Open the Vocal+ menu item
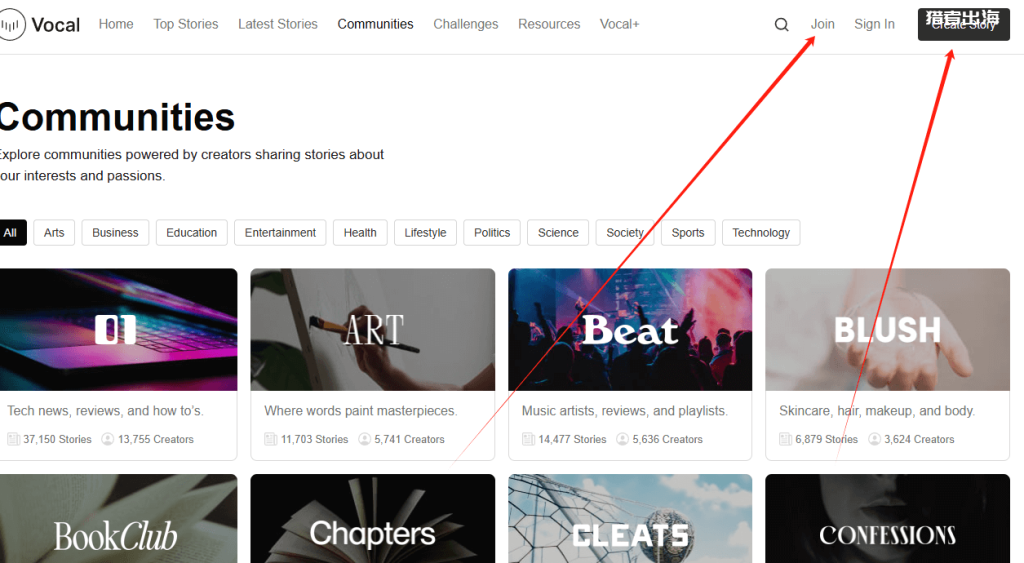The height and width of the screenshot is (563, 1024). [619, 24]
